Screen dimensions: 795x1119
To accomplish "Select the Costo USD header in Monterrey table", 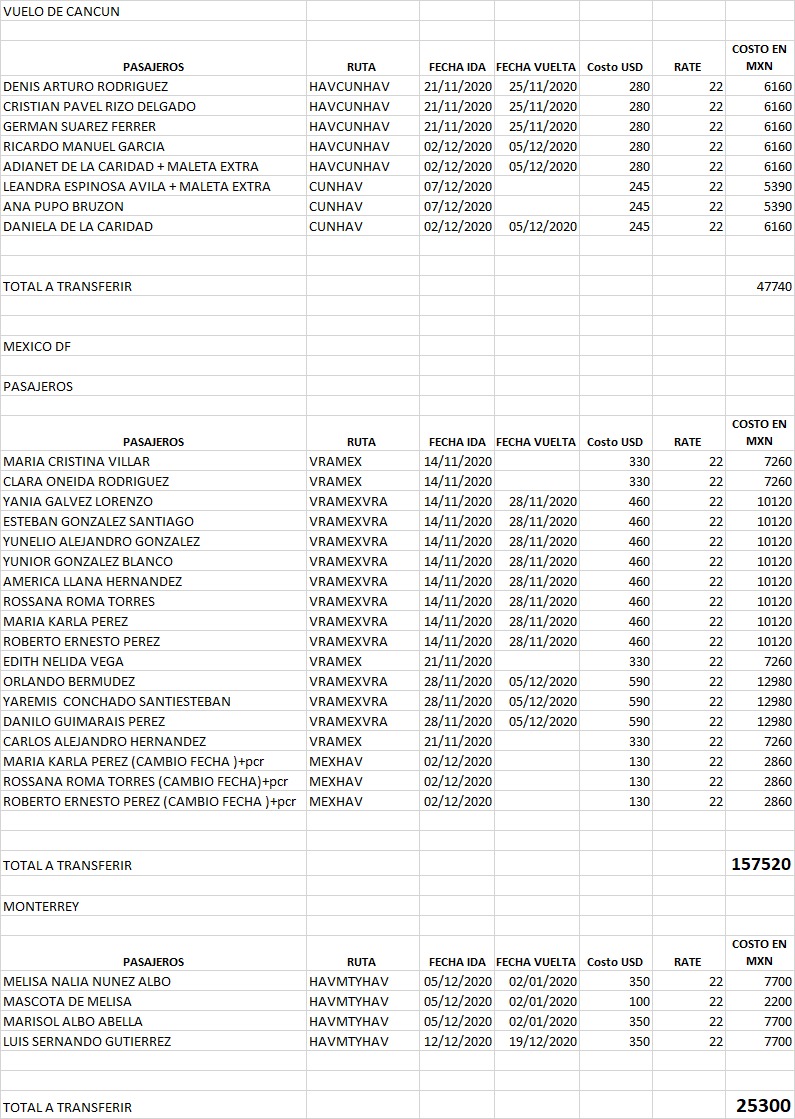I will [616, 953].
